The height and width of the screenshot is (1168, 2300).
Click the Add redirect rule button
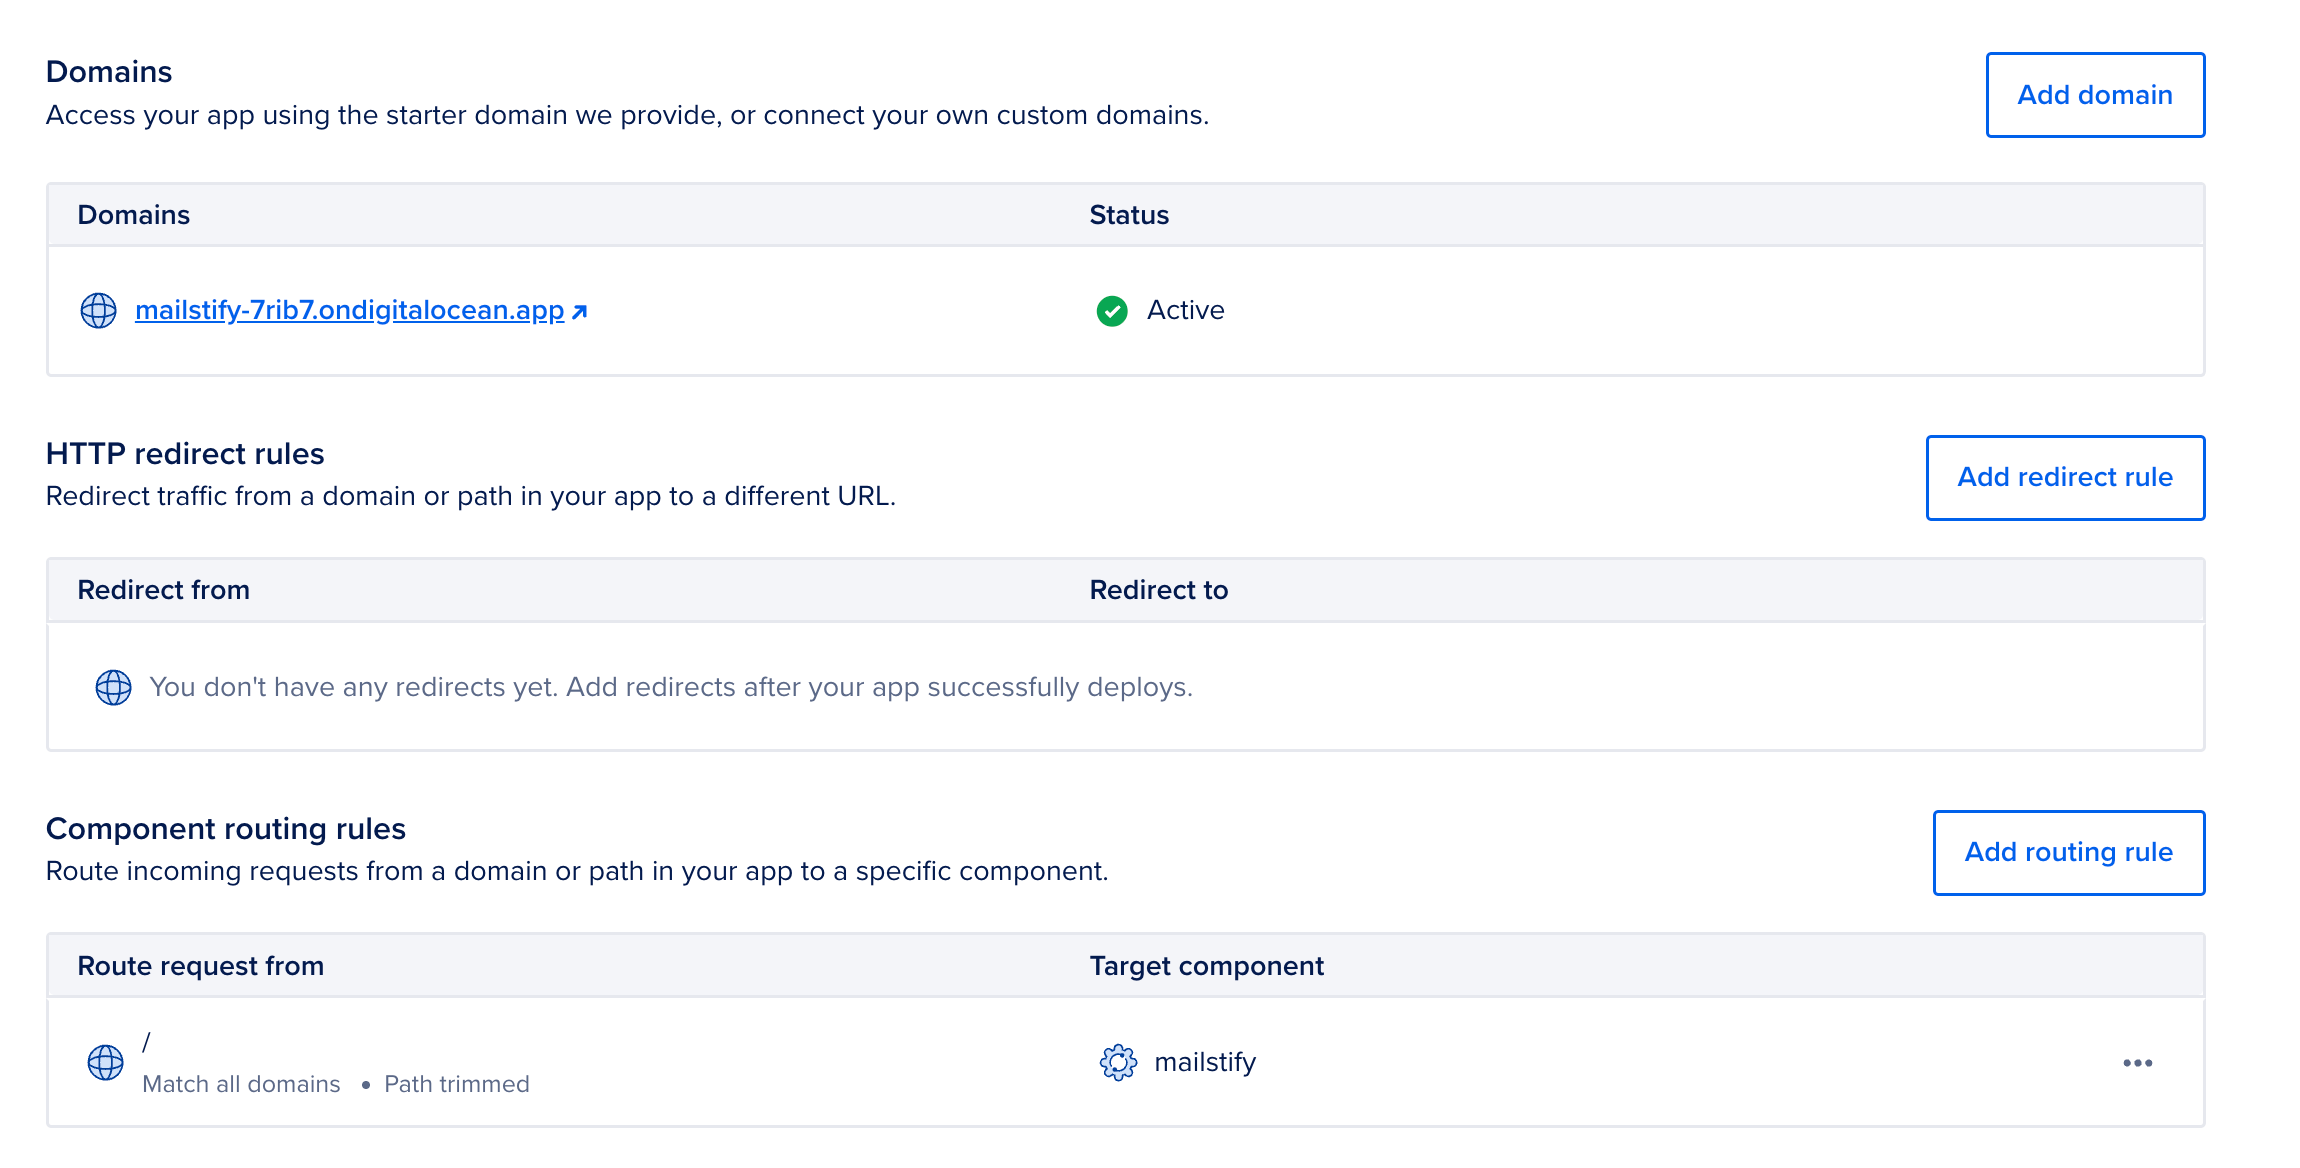pos(2064,477)
